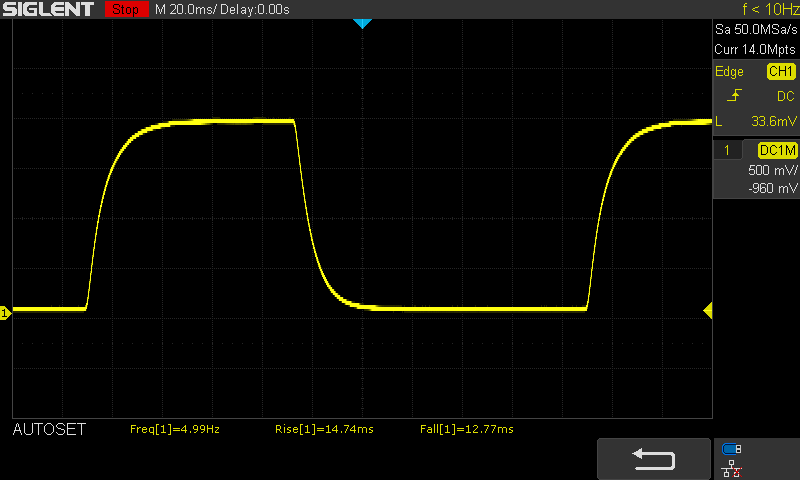
Task: Select the Sa 50.0MSa/s sample rate text
Action: [x=756, y=29]
